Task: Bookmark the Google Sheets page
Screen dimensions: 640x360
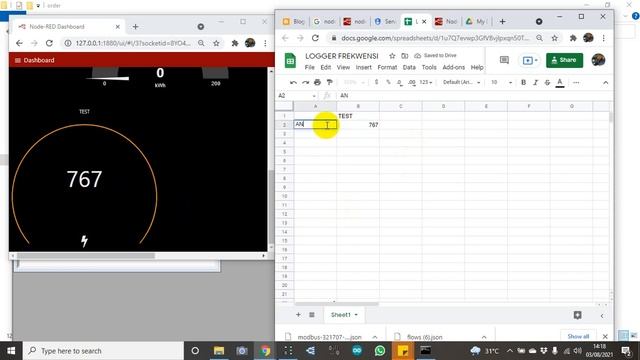Action: click(554, 38)
